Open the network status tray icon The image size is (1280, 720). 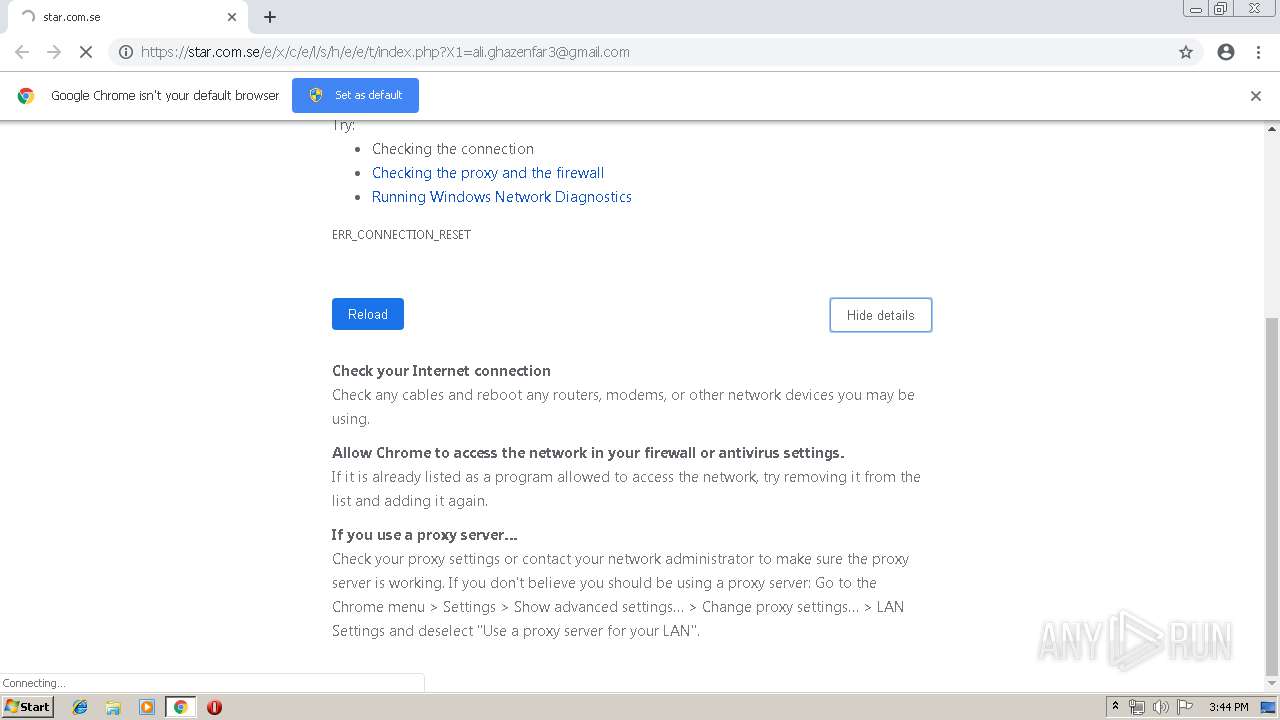click(1136, 707)
